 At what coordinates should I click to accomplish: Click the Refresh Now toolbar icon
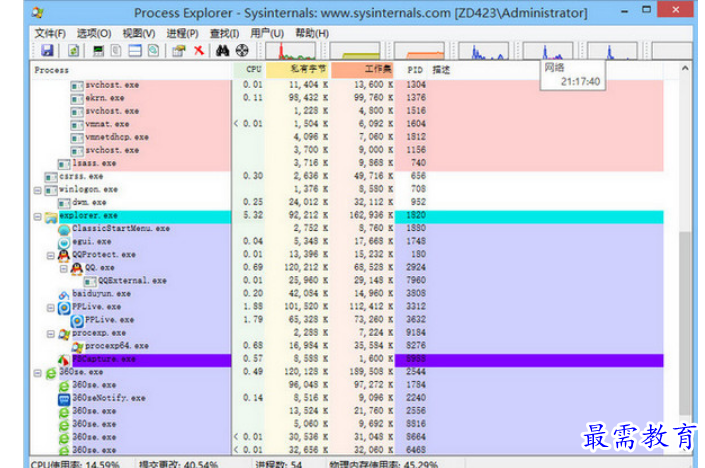pyautogui.click(x=73, y=50)
